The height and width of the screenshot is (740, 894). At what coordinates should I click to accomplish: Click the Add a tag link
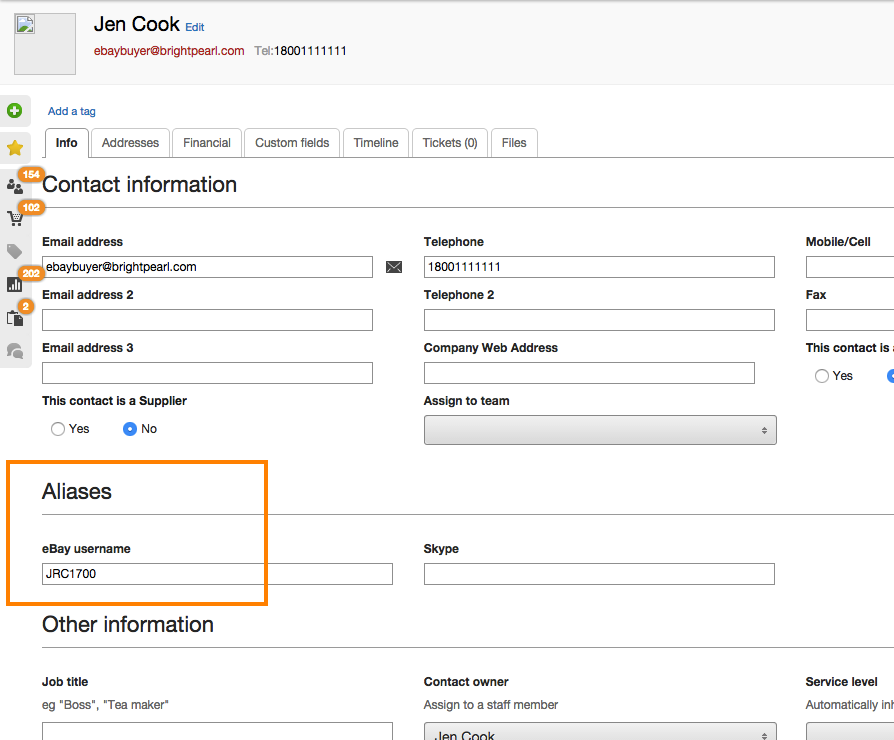pyautogui.click(x=72, y=112)
